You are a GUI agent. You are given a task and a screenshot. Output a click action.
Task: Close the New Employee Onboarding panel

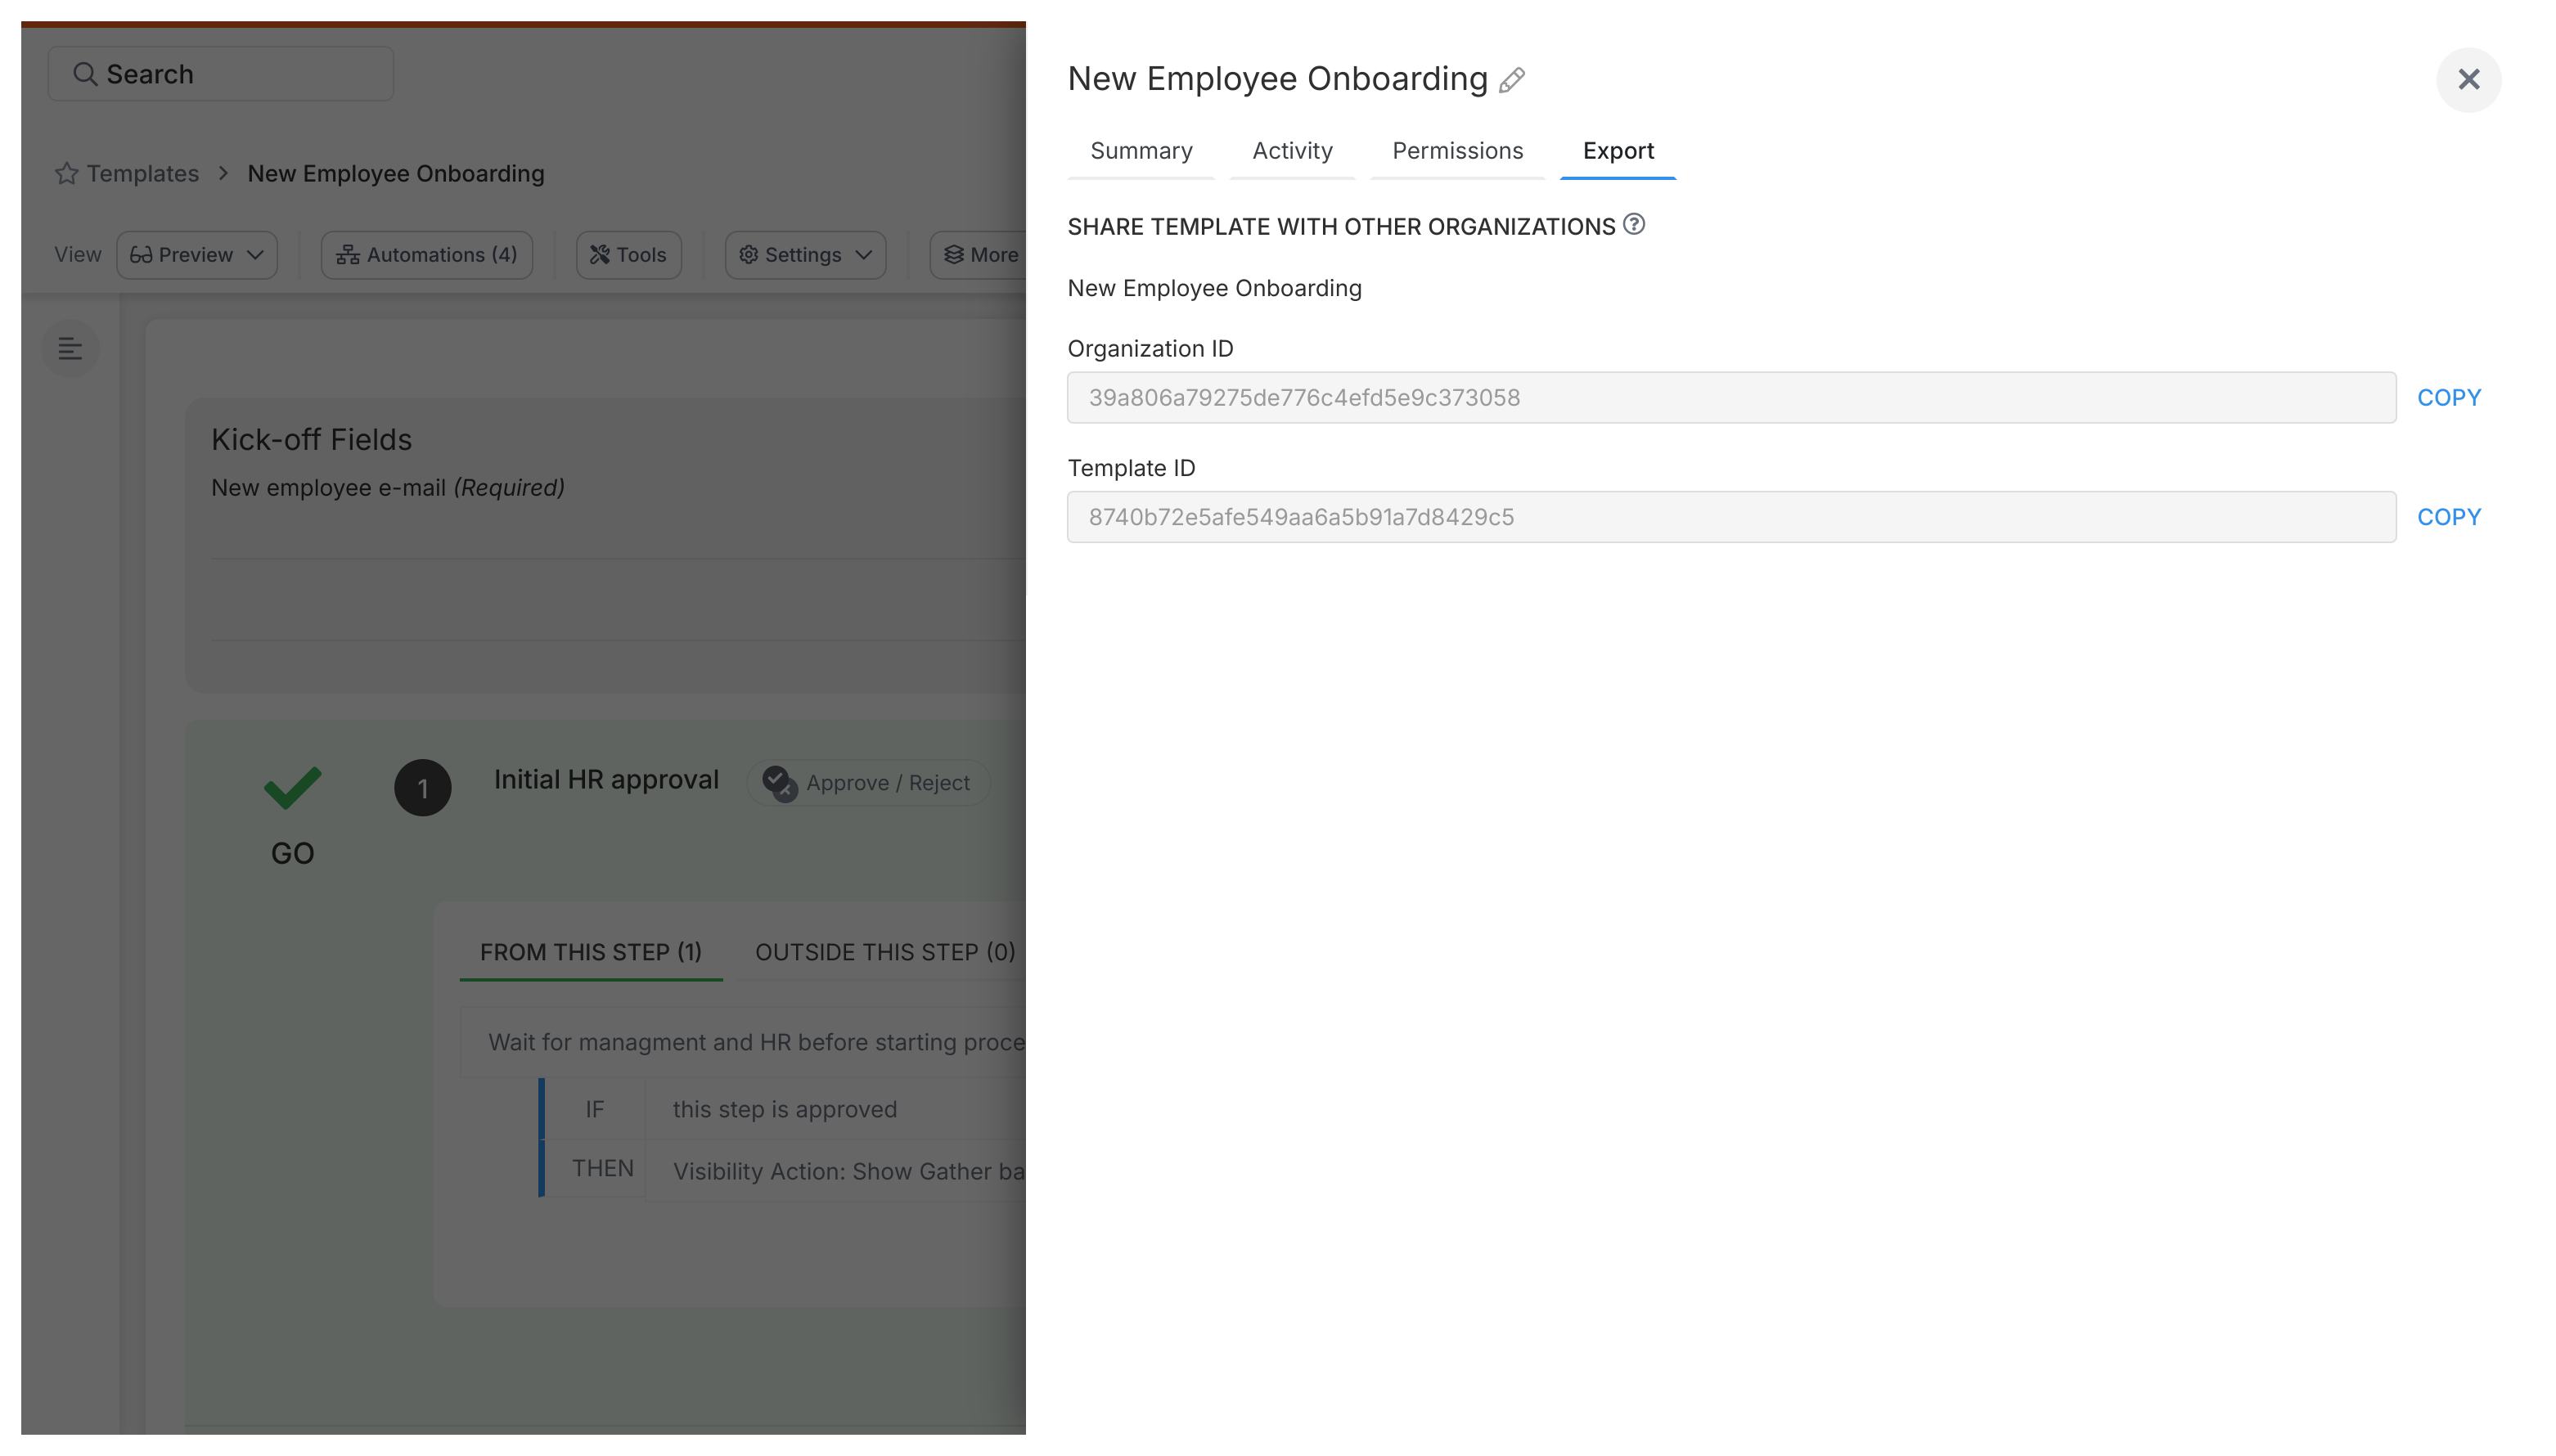2468,80
